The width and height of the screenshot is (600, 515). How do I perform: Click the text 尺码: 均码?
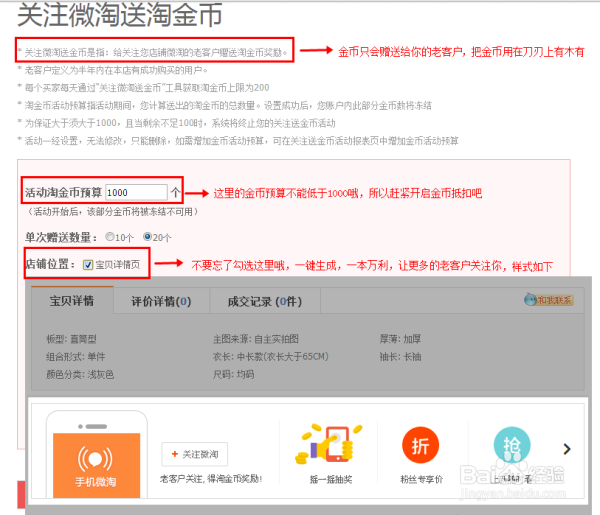pyautogui.click(x=233, y=375)
